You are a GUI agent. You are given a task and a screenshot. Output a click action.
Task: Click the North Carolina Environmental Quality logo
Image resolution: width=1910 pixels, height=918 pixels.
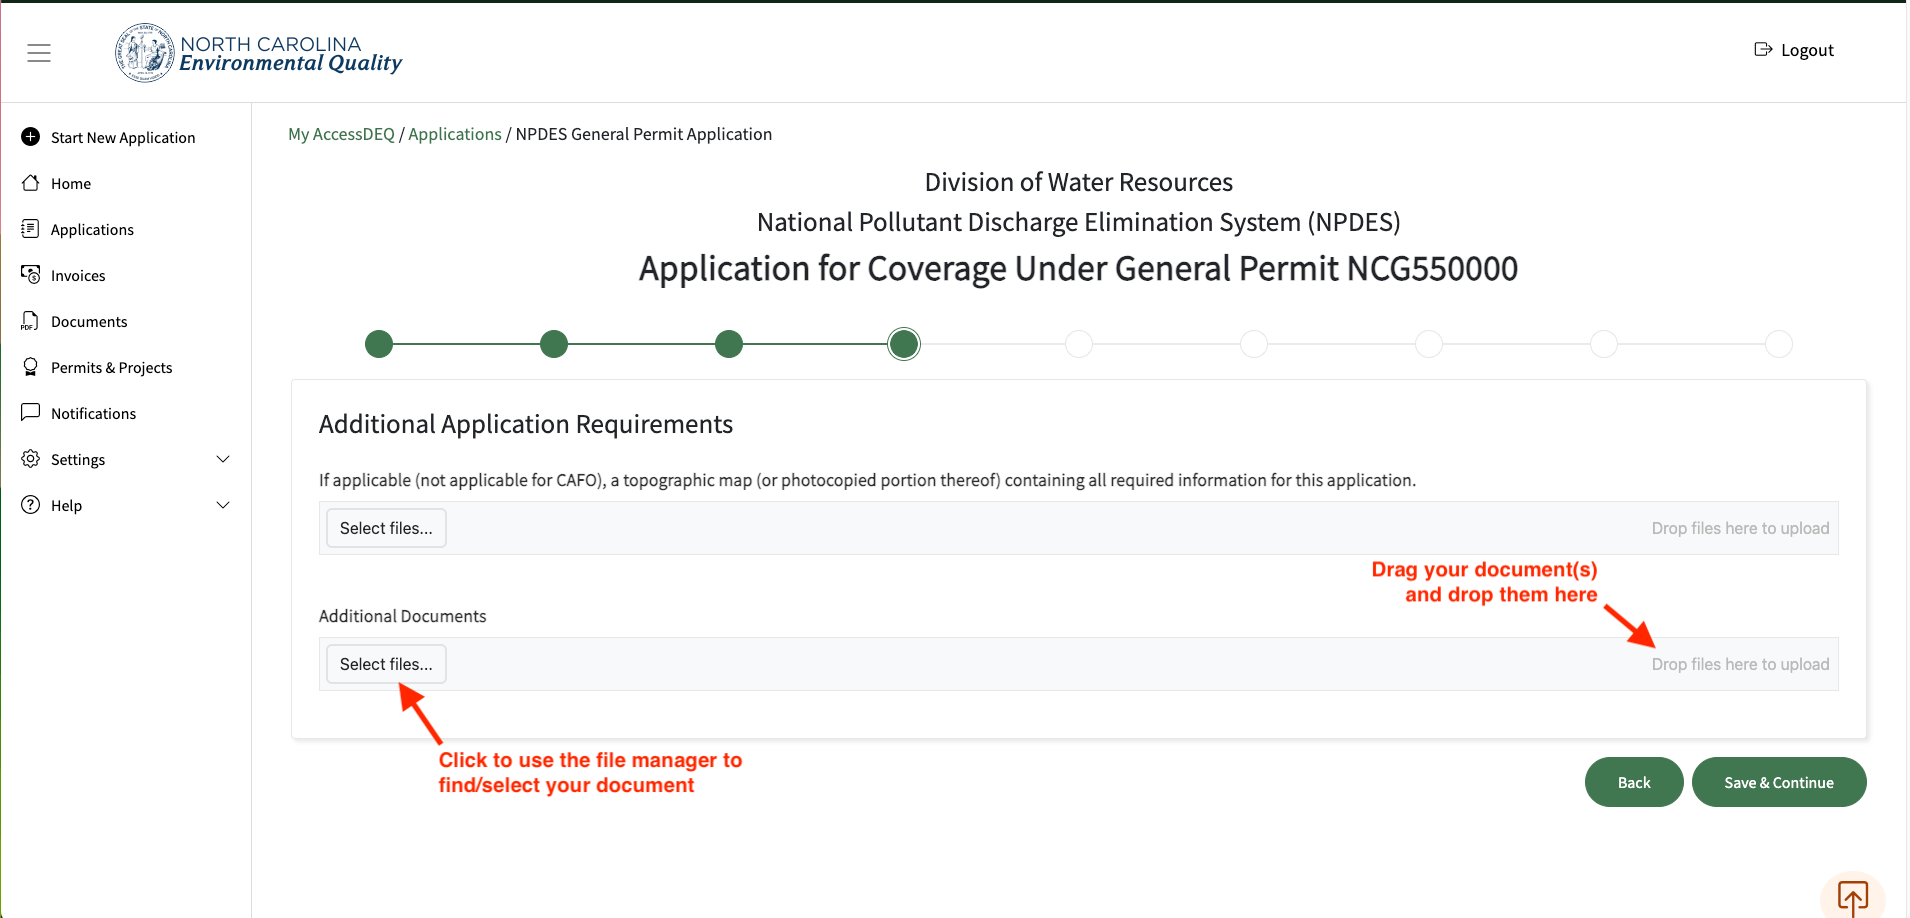tap(259, 53)
